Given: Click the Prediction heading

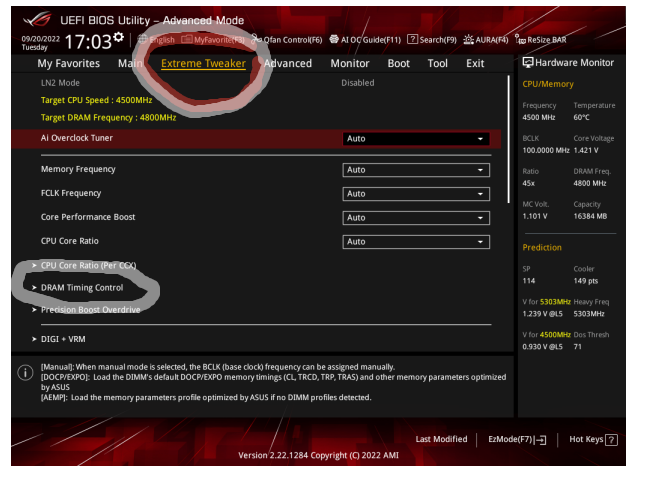Looking at the screenshot, I should (542, 247).
